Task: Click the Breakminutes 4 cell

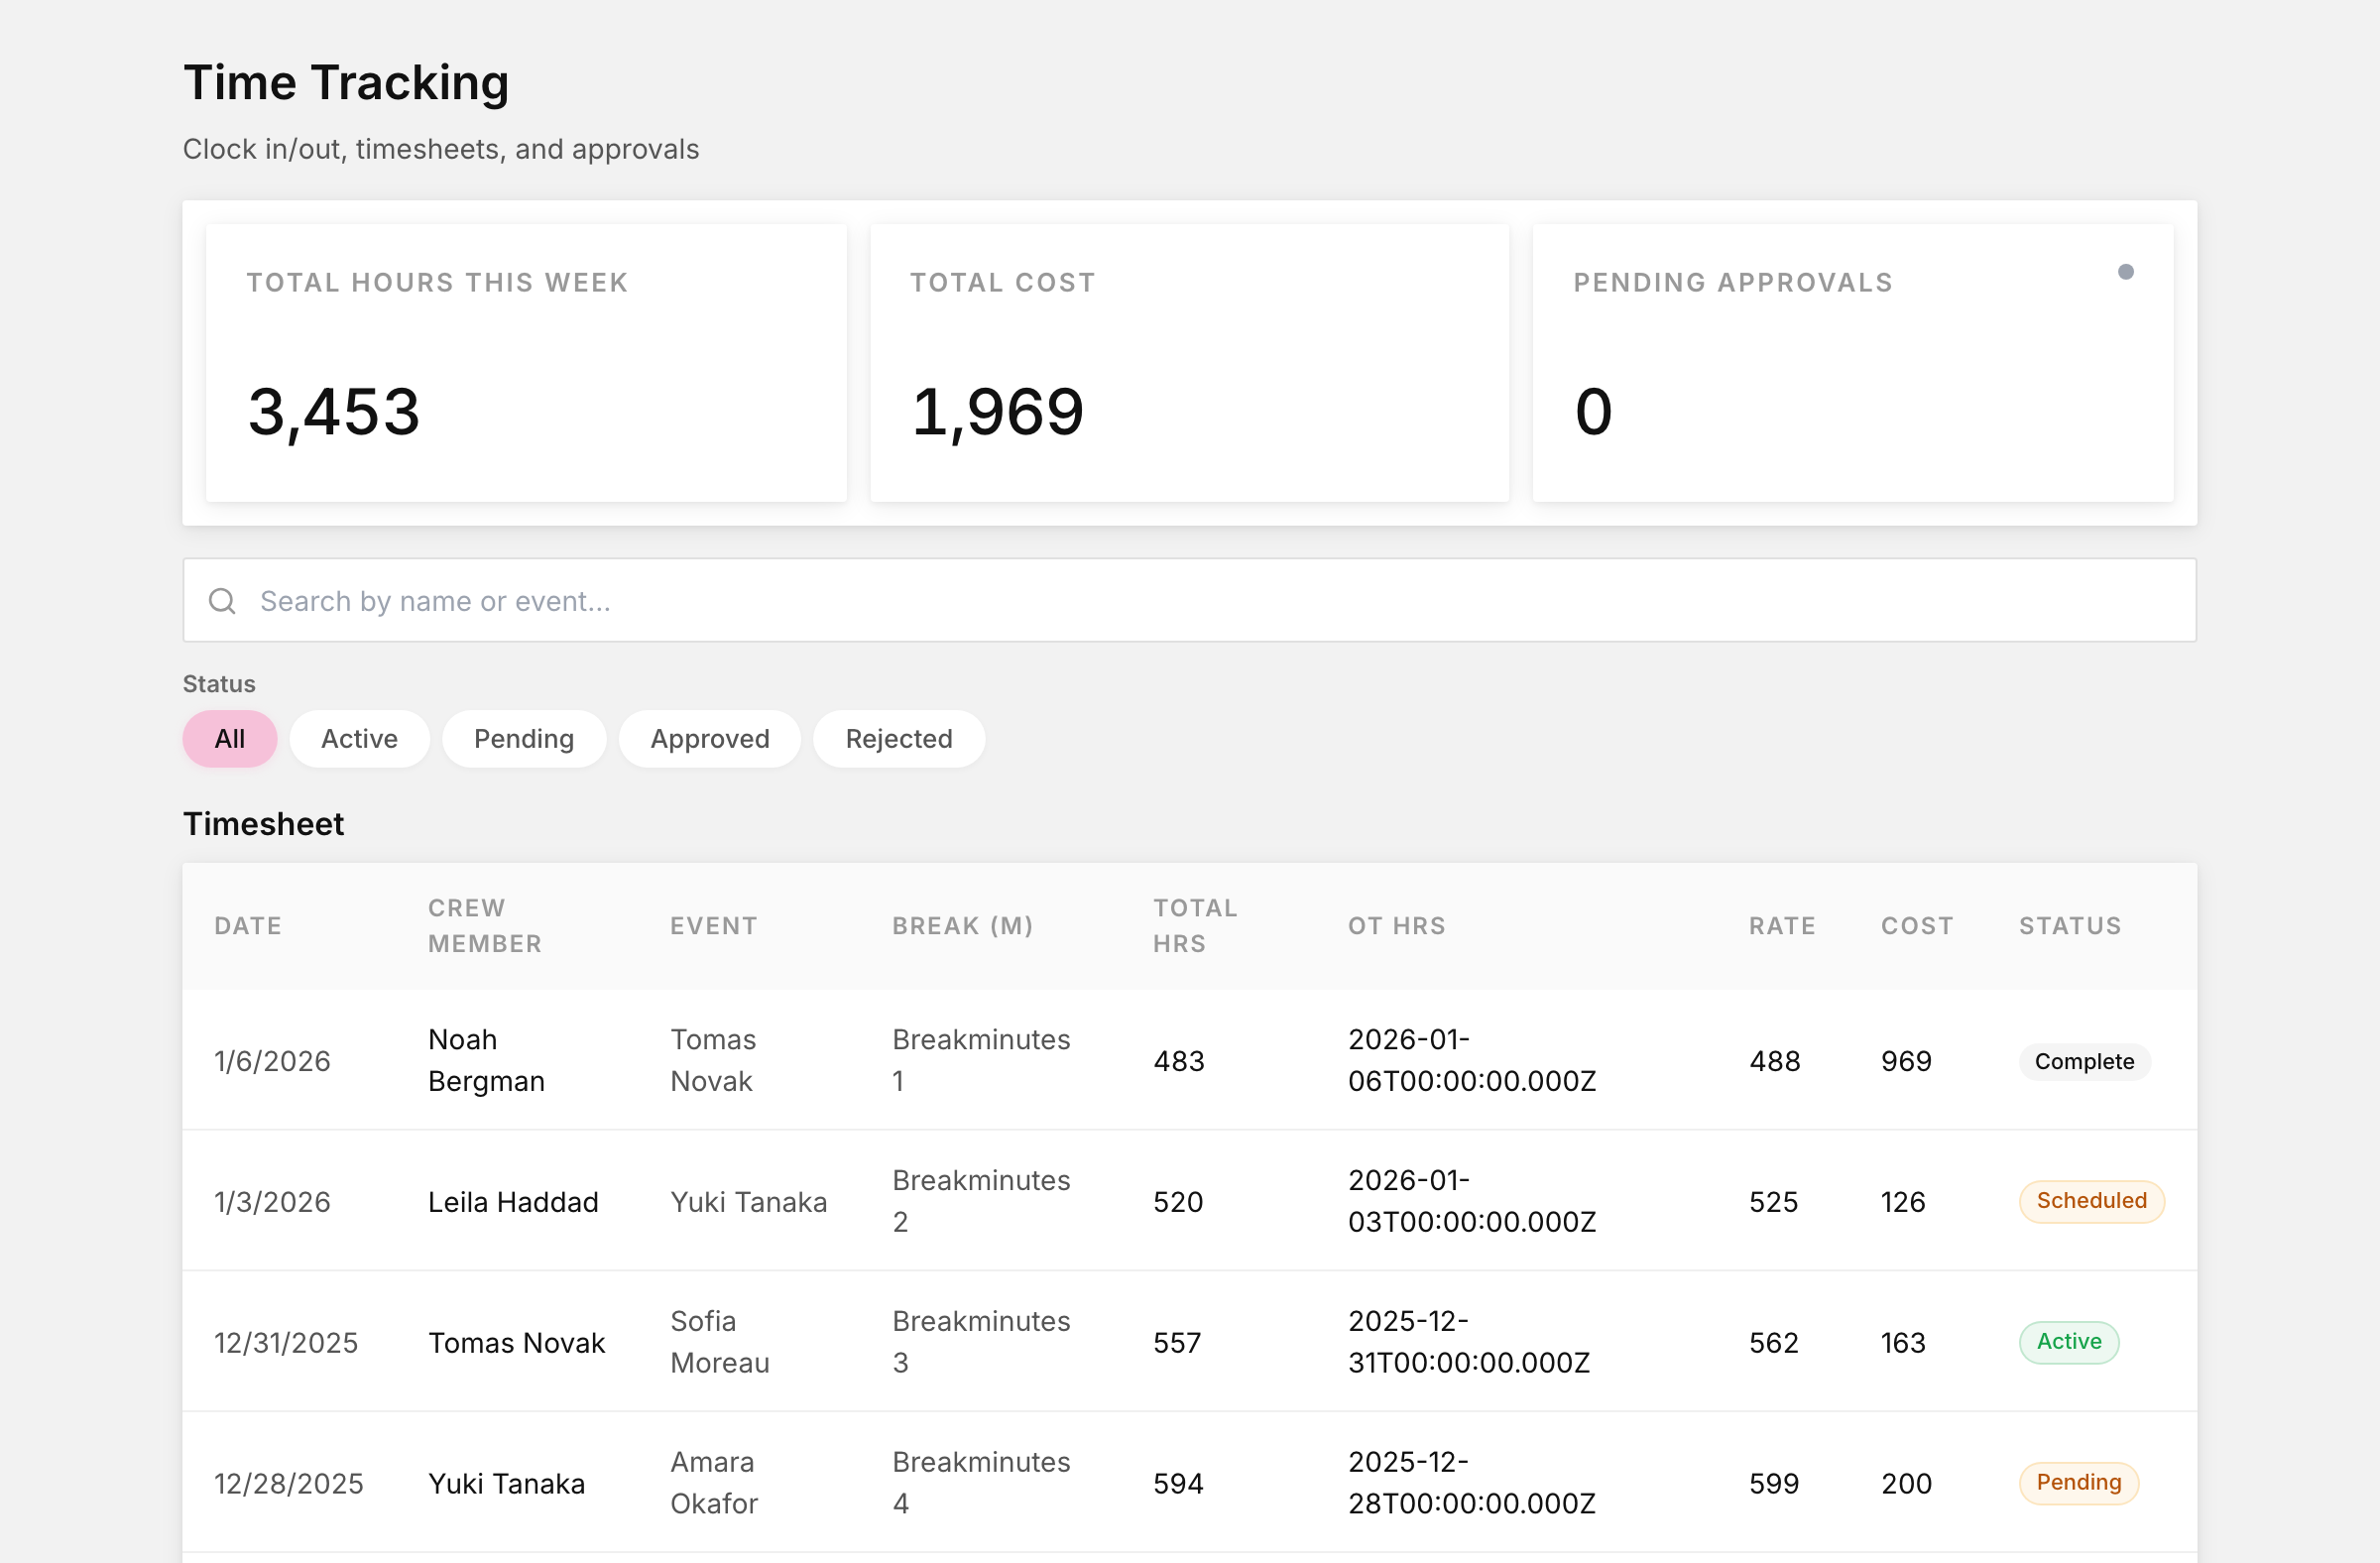Action: click(981, 1484)
